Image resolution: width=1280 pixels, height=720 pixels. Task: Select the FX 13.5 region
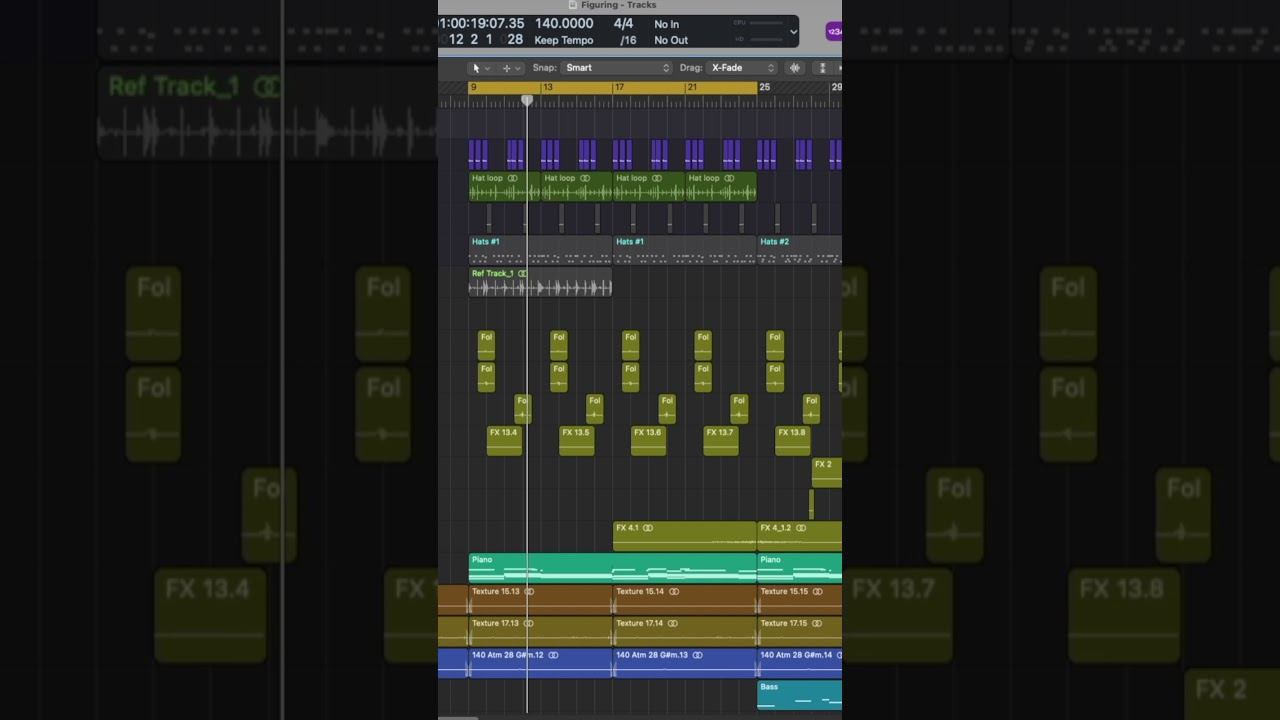pos(576,441)
